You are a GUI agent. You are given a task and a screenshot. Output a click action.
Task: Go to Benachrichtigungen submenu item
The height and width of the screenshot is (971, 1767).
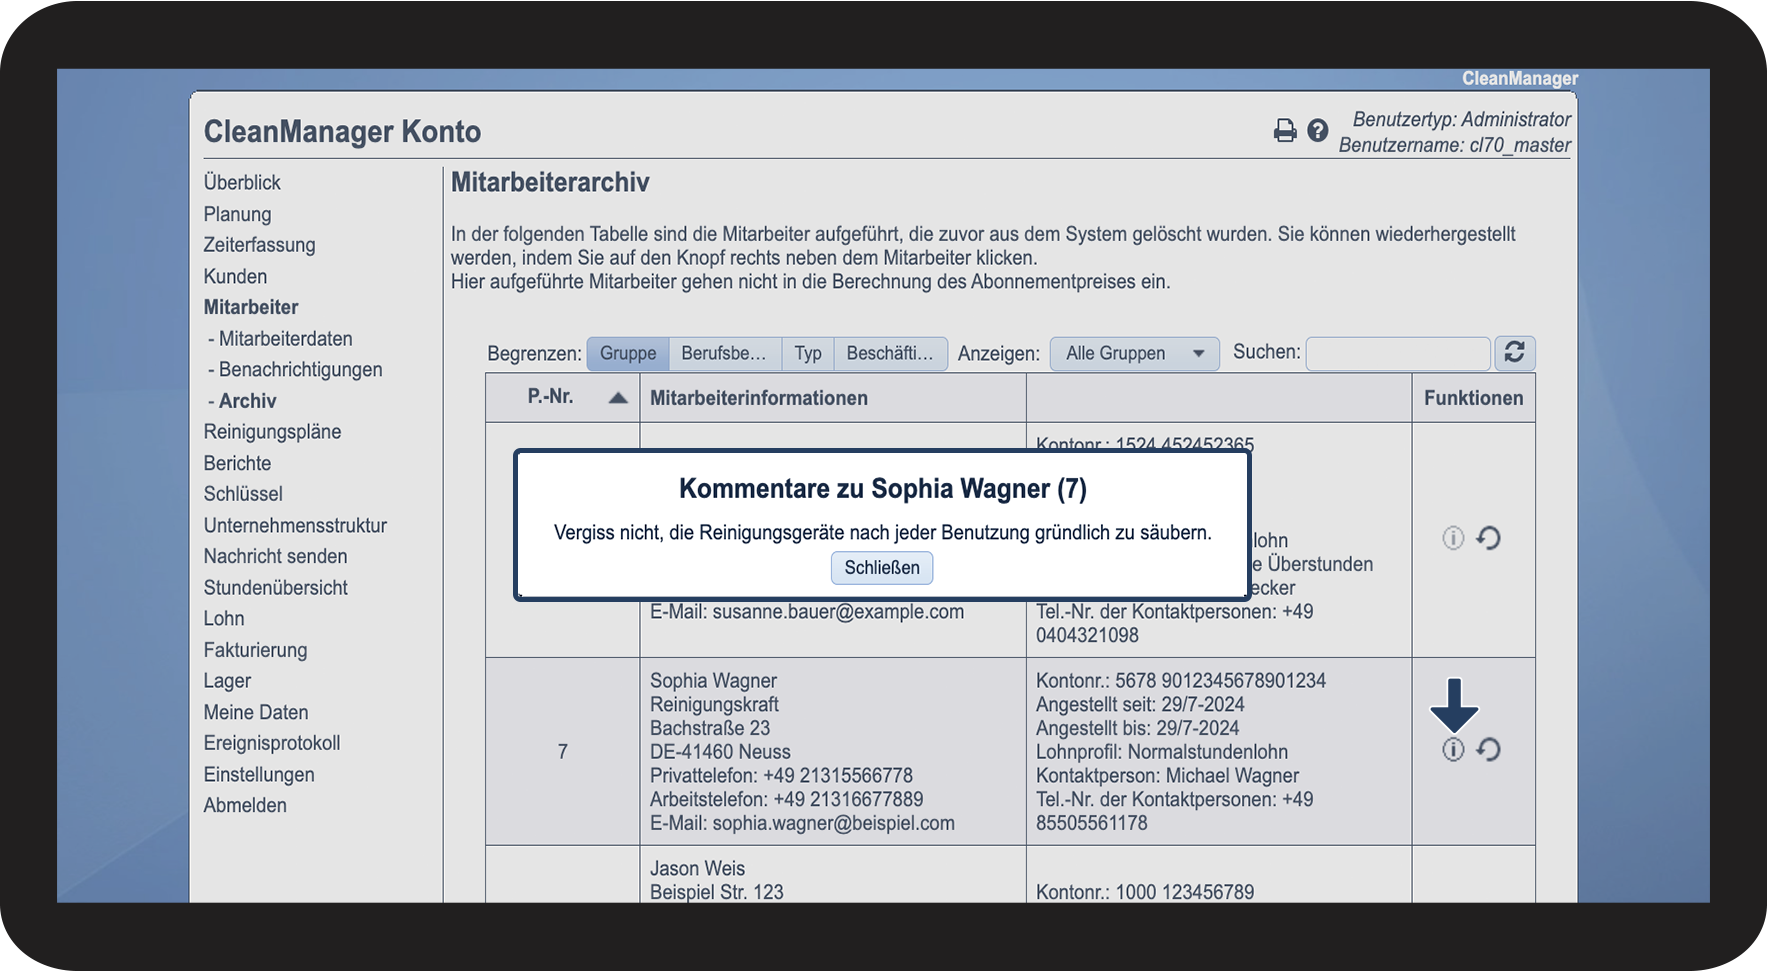300,370
